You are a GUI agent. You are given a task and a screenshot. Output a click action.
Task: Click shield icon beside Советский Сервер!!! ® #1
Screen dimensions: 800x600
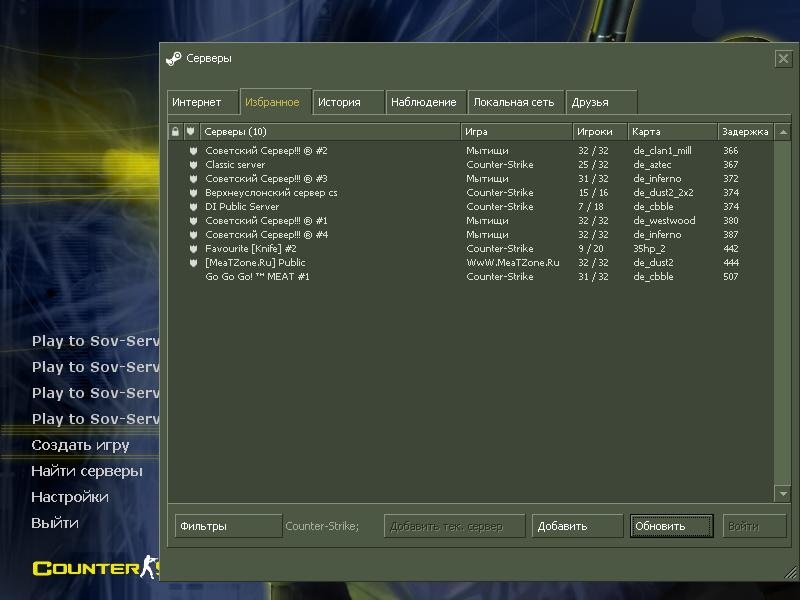[193, 221]
